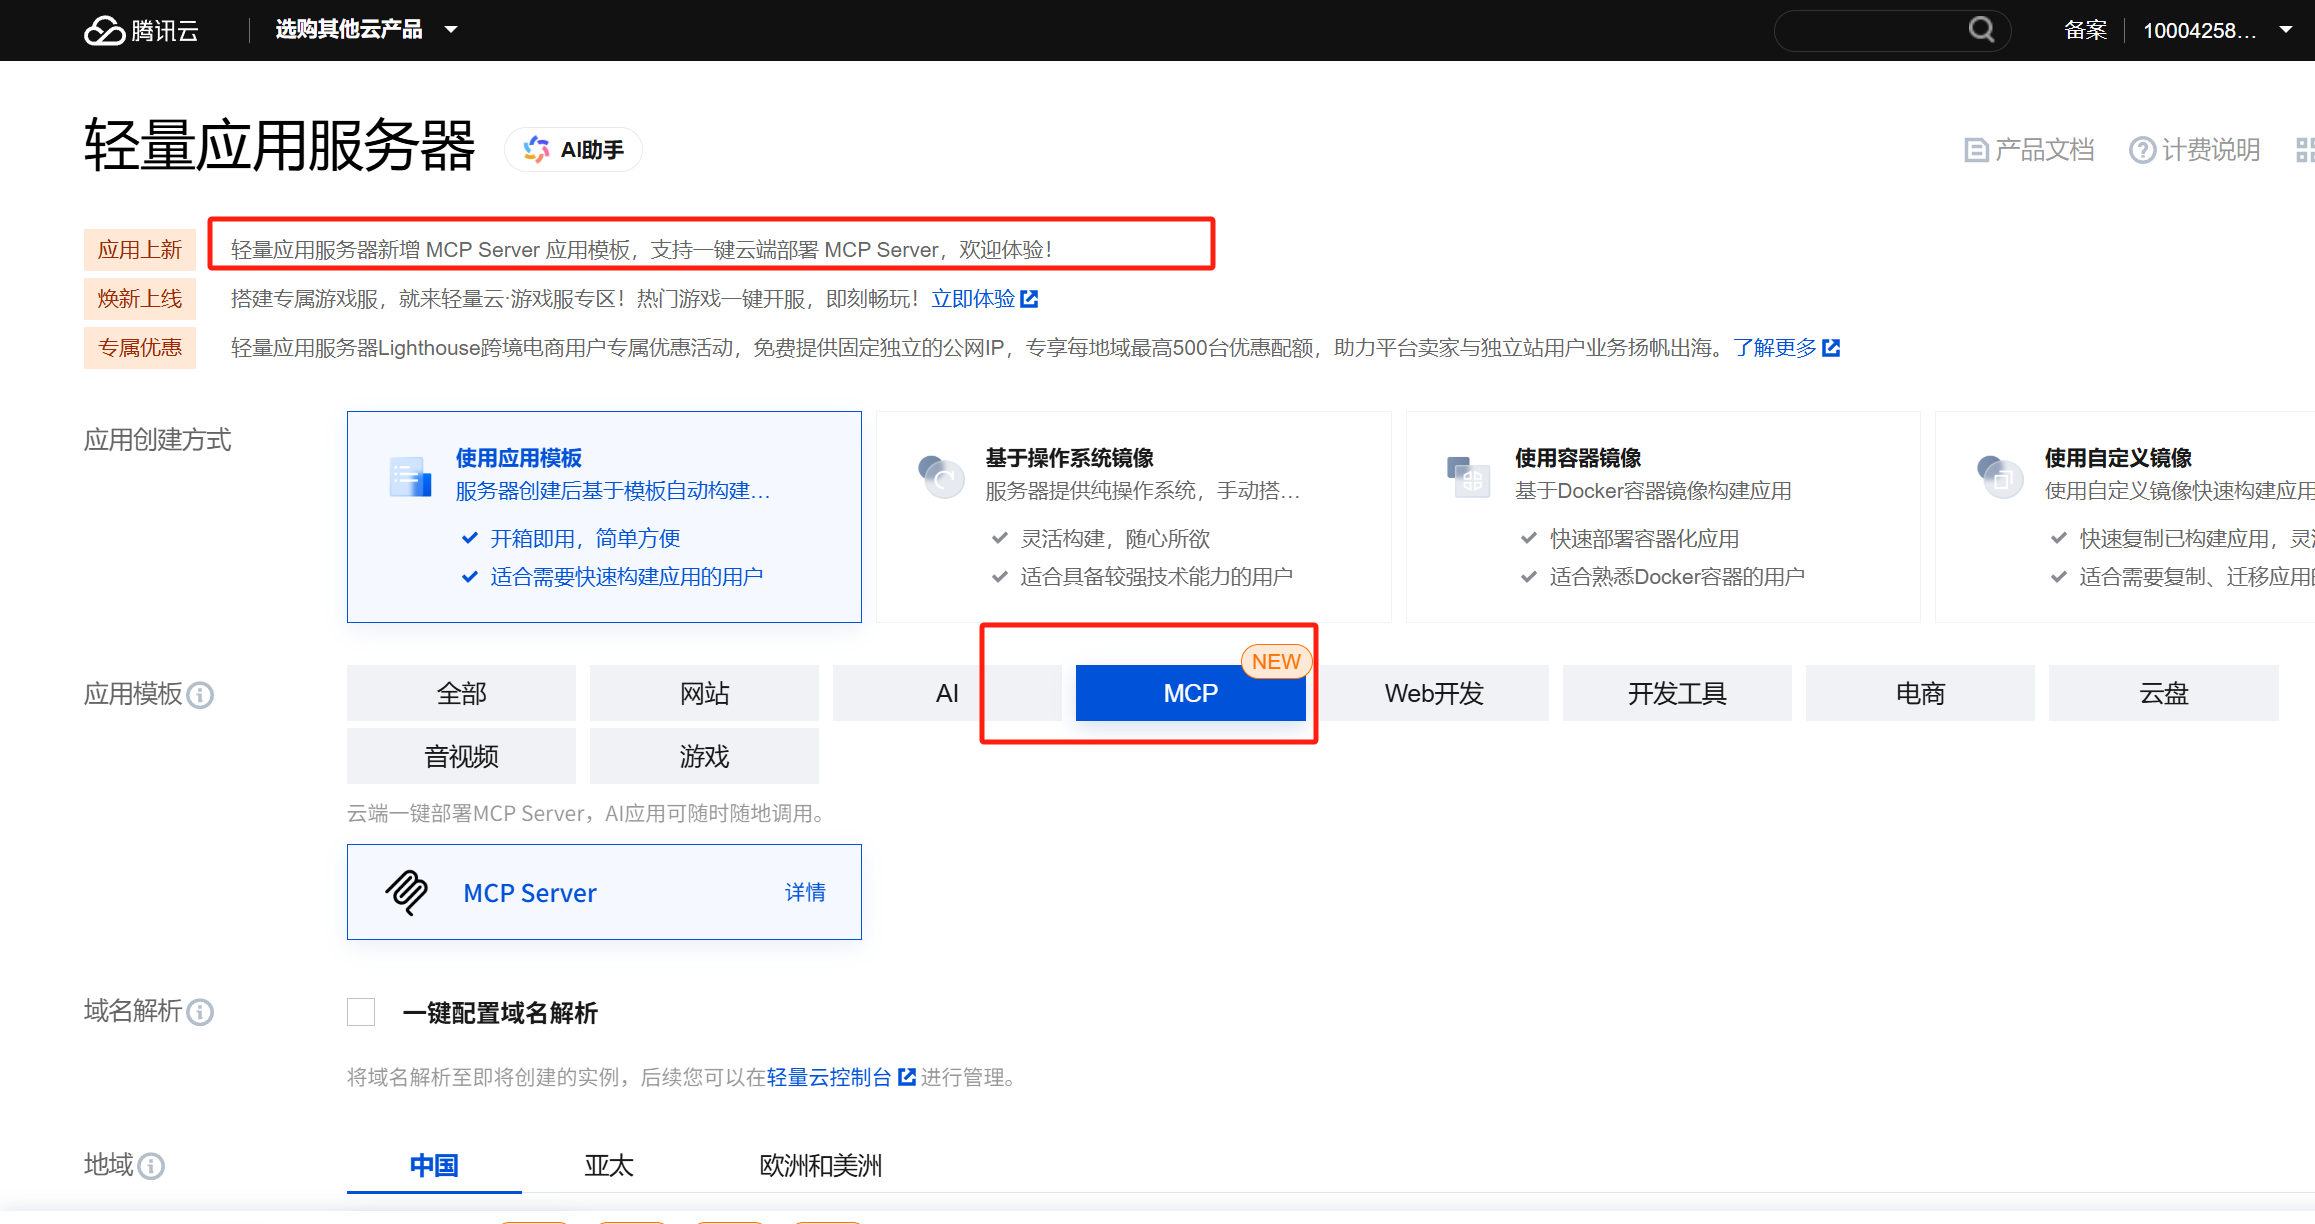Choose the MCP Server template card
The height and width of the screenshot is (1224, 2315).
604,892
